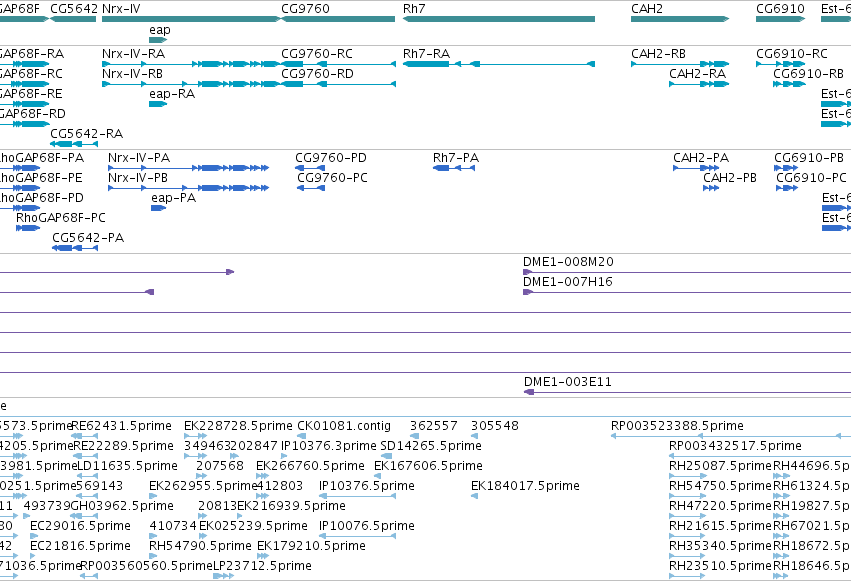The image size is (851, 581).
Task: Select the CK01081.contig label
Action: click(344, 426)
